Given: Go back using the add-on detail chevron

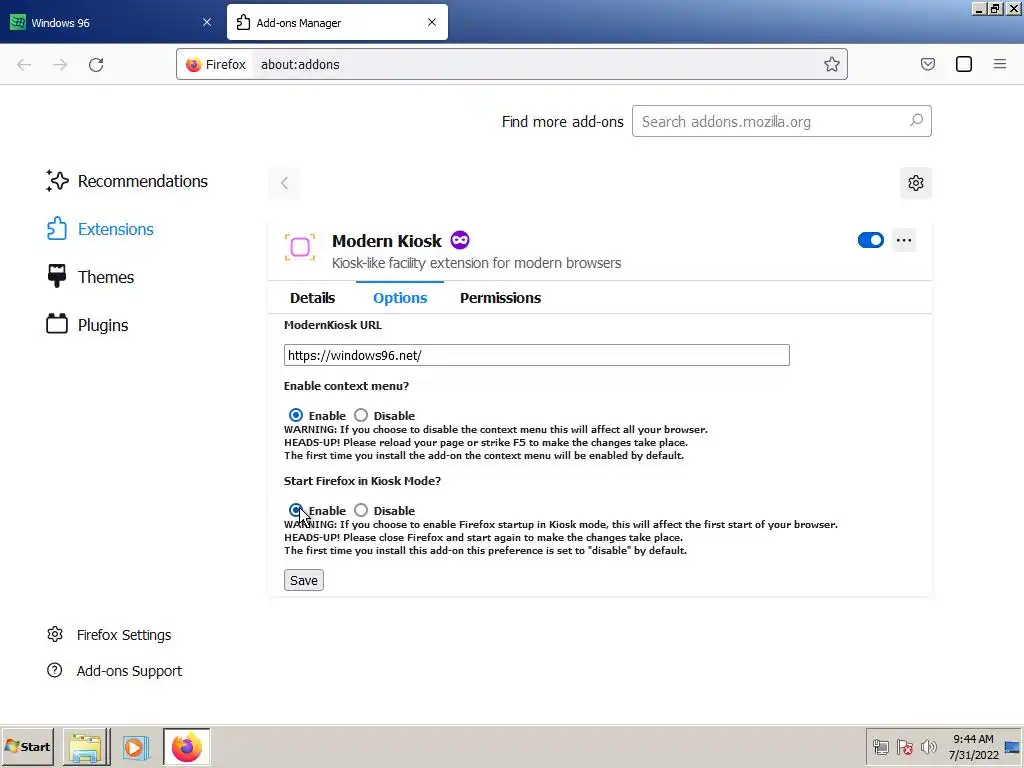Looking at the screenshot, I should click(284, 183).
